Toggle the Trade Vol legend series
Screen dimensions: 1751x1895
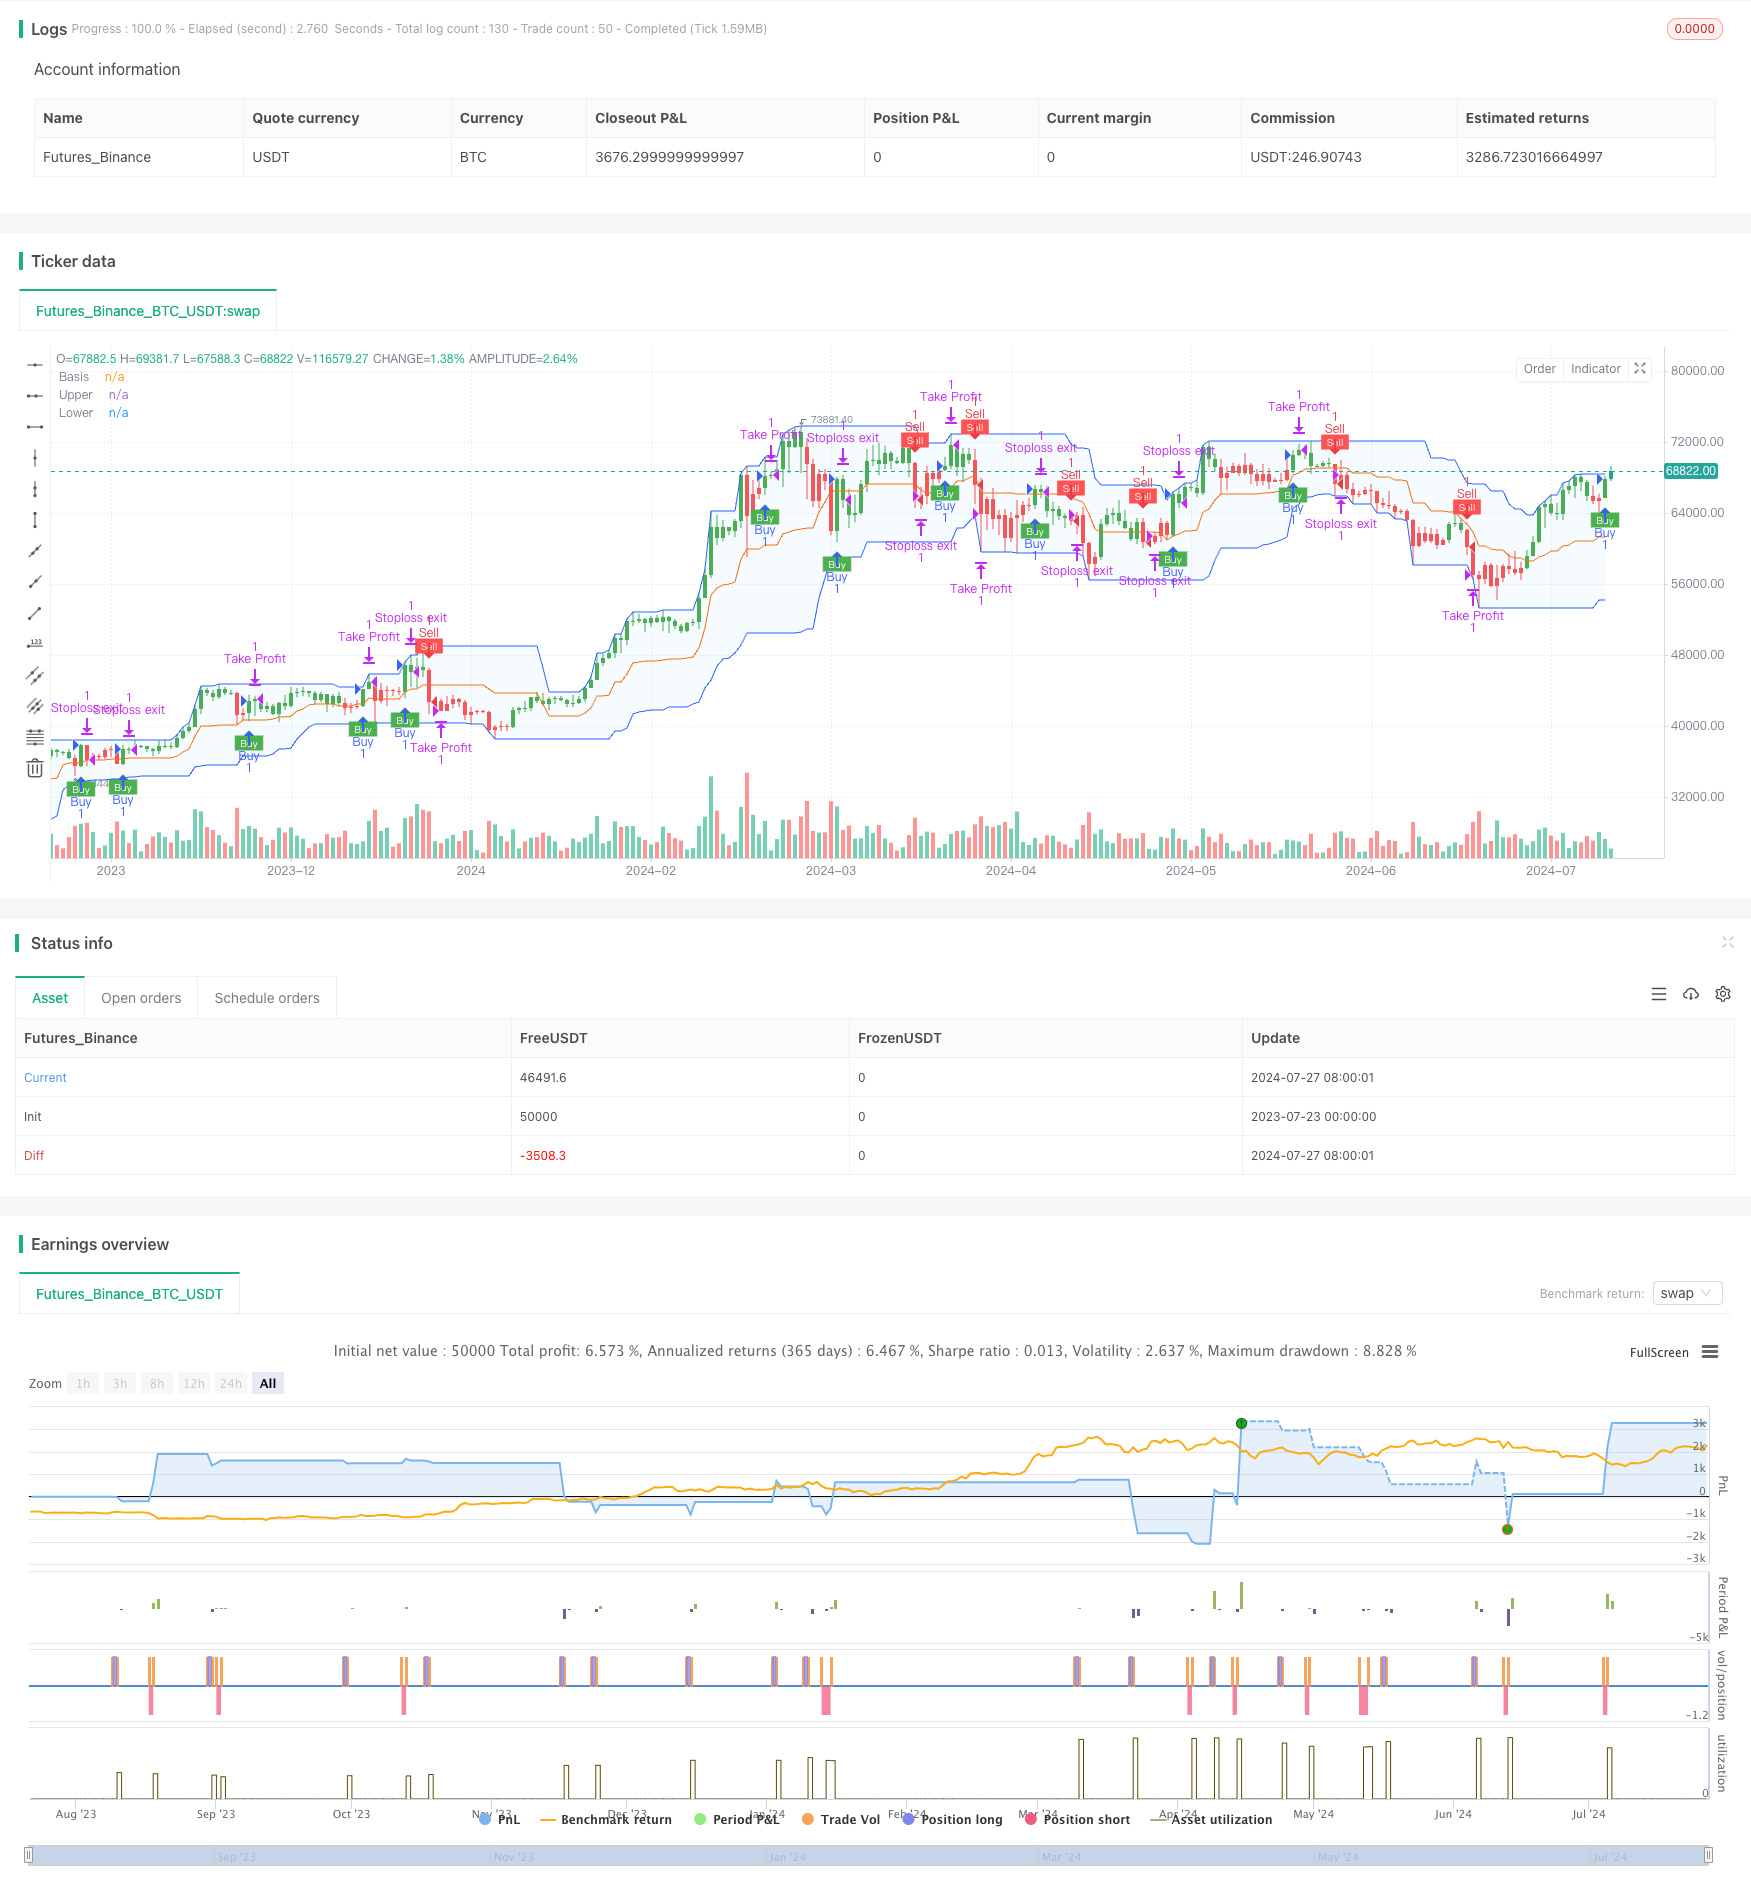coord(841,1819)
